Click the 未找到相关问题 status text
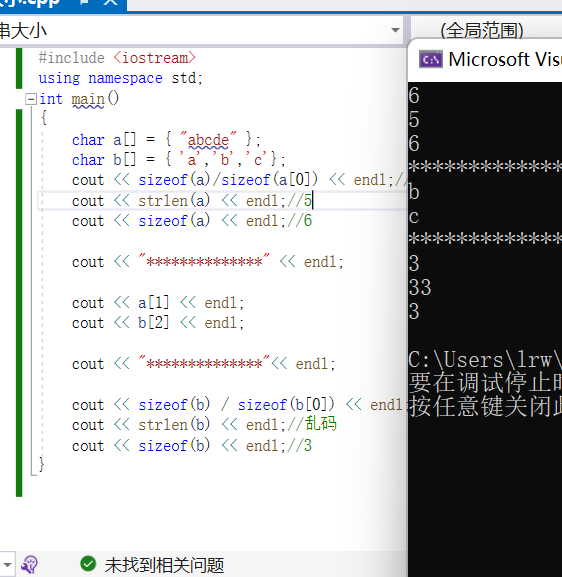 coord(164,565)
